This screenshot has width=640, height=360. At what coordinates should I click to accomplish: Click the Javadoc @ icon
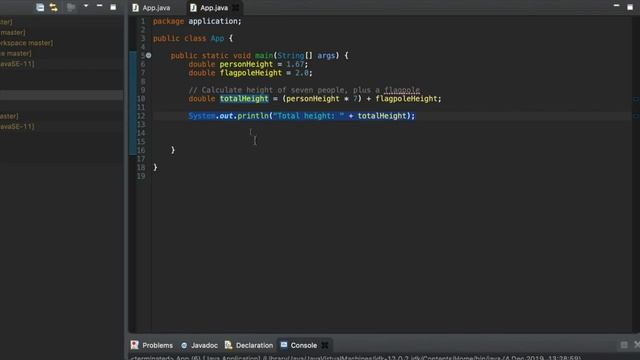tap(184, 345)
